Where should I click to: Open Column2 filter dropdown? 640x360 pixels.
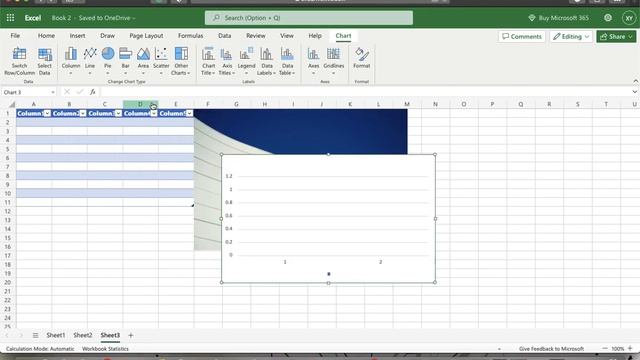(x=83, y=113)
